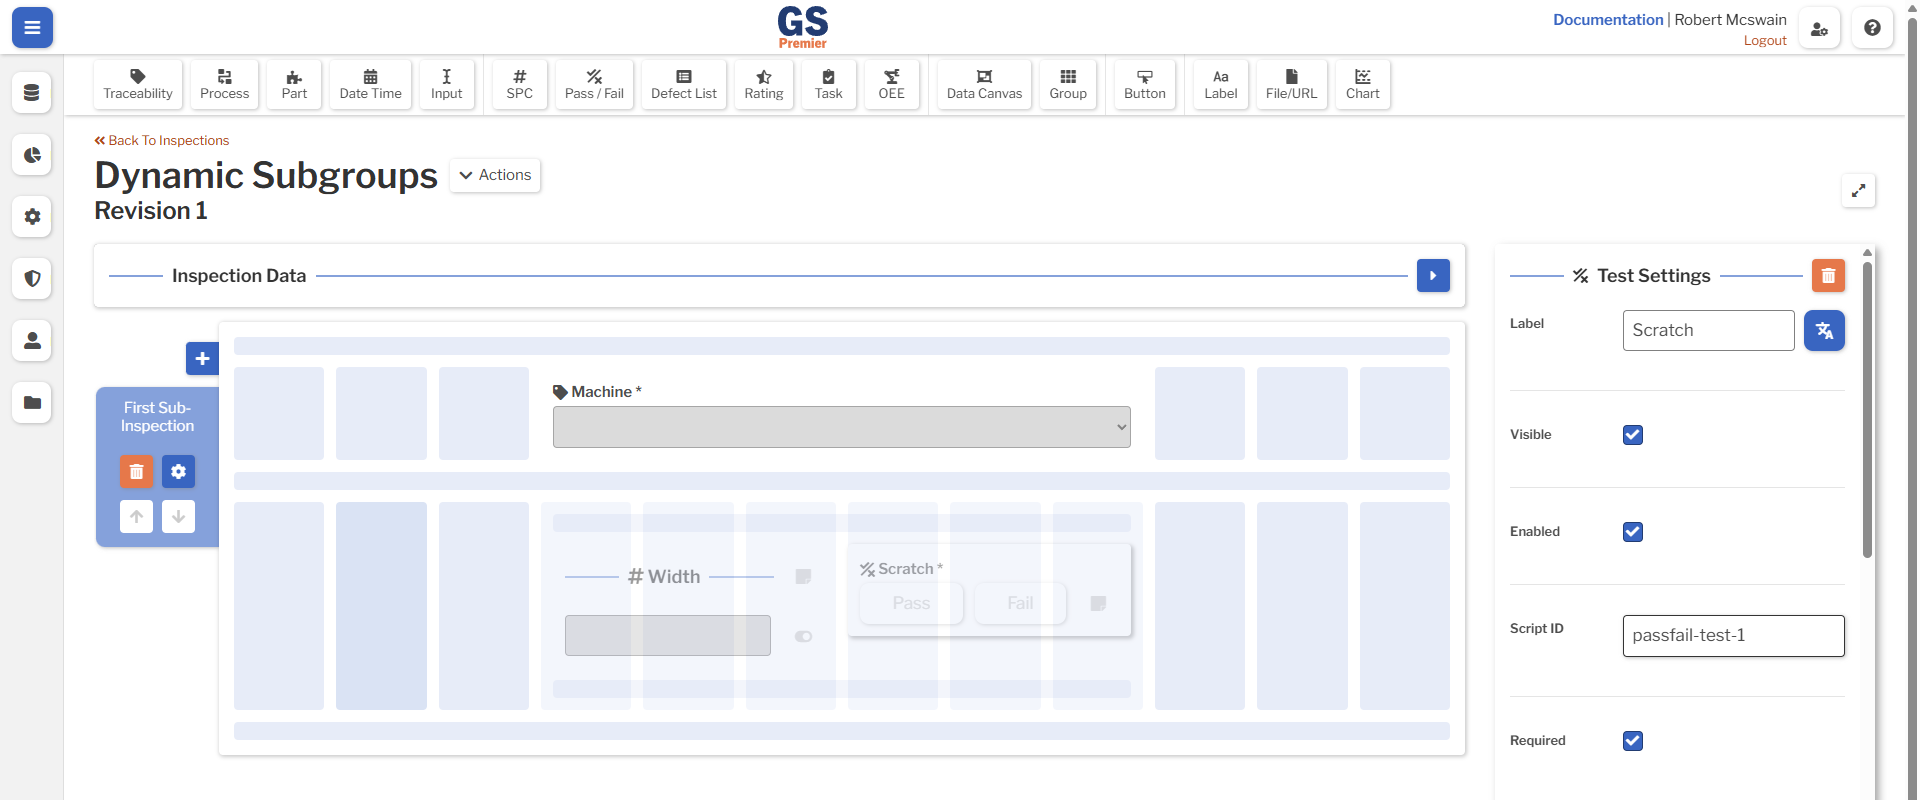Add a Data Canvas element
The height and width of the screenshot is (800, 1920).
pyautogui.click(x=985, y=84)
